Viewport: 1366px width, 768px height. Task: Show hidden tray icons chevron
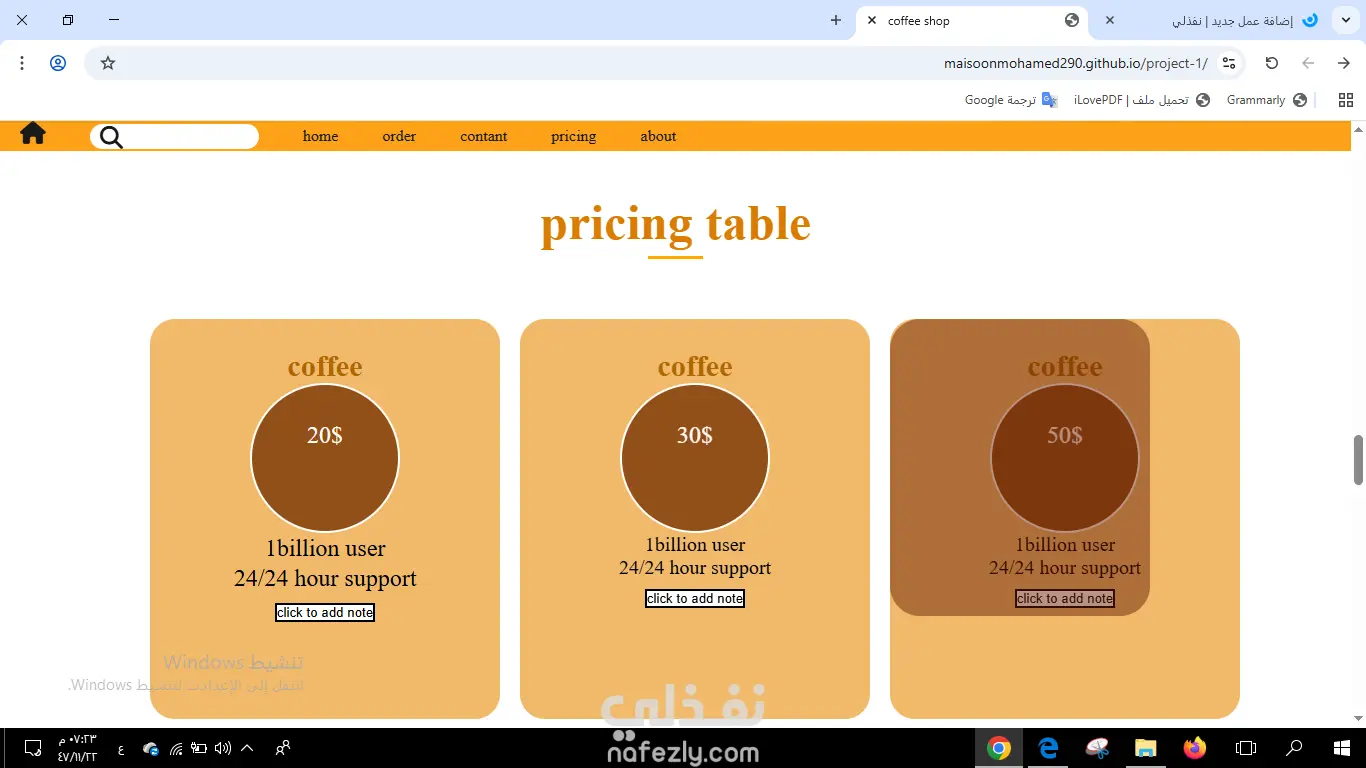coord(247,748)
